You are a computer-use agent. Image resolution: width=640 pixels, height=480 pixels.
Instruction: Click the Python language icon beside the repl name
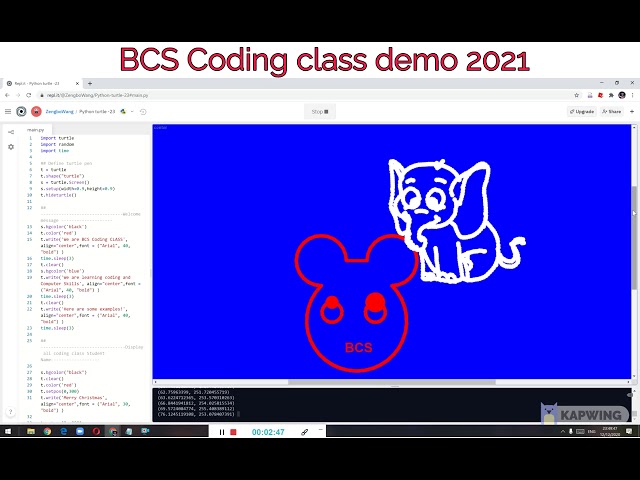123,111
